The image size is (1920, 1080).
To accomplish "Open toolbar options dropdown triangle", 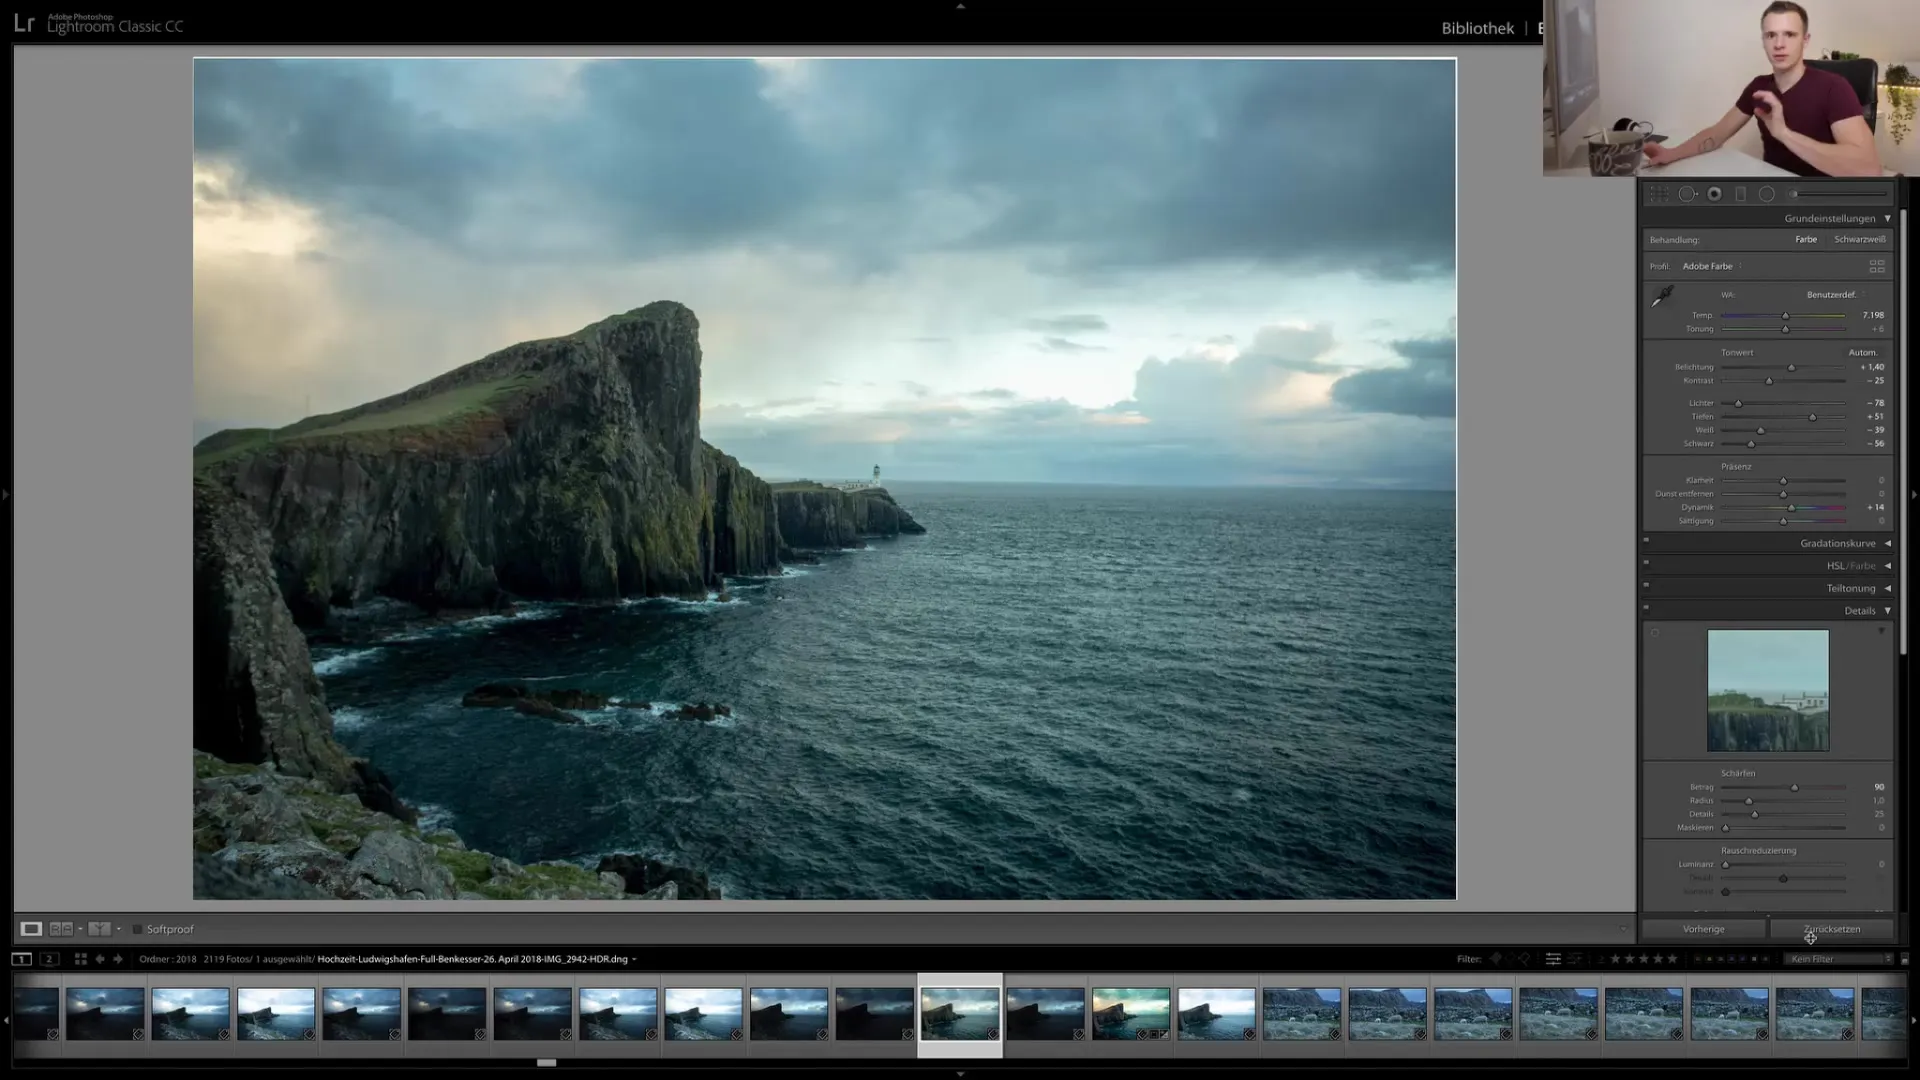I will pos(1624,930).
